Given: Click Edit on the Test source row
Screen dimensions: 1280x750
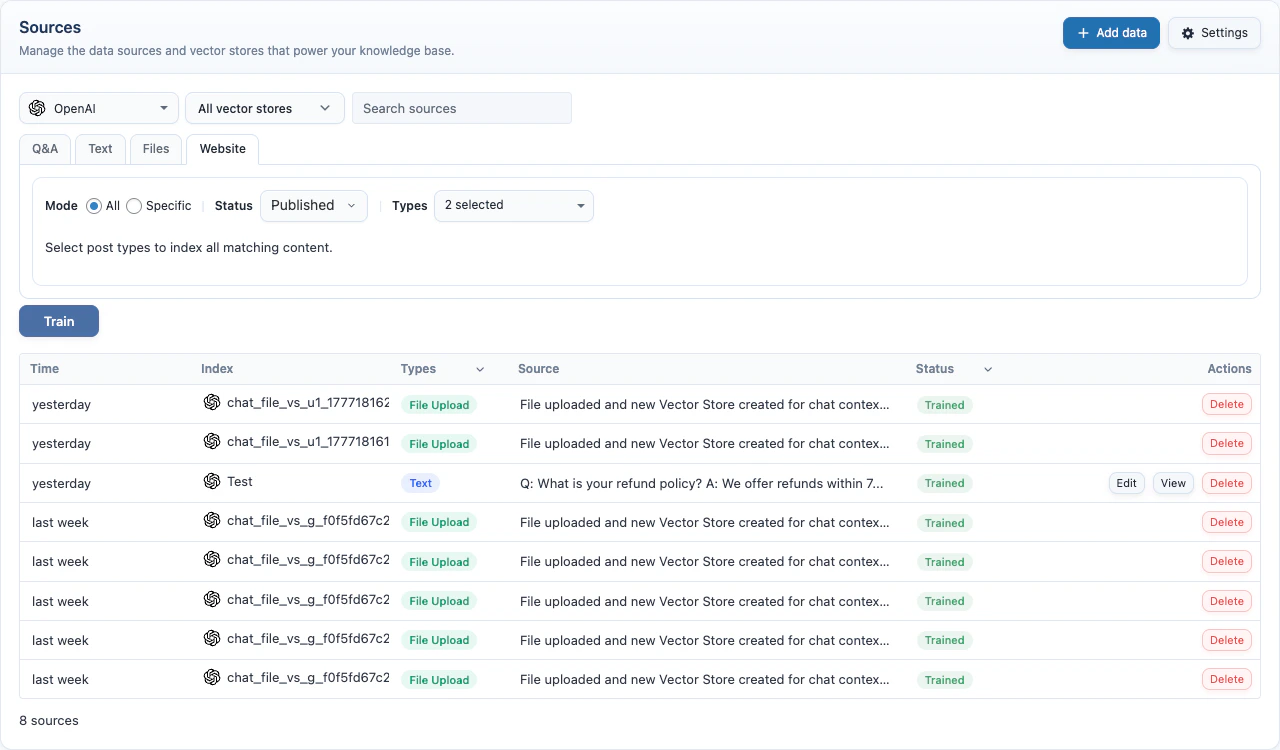Looking at the screenshot, I should point(1126,482).
